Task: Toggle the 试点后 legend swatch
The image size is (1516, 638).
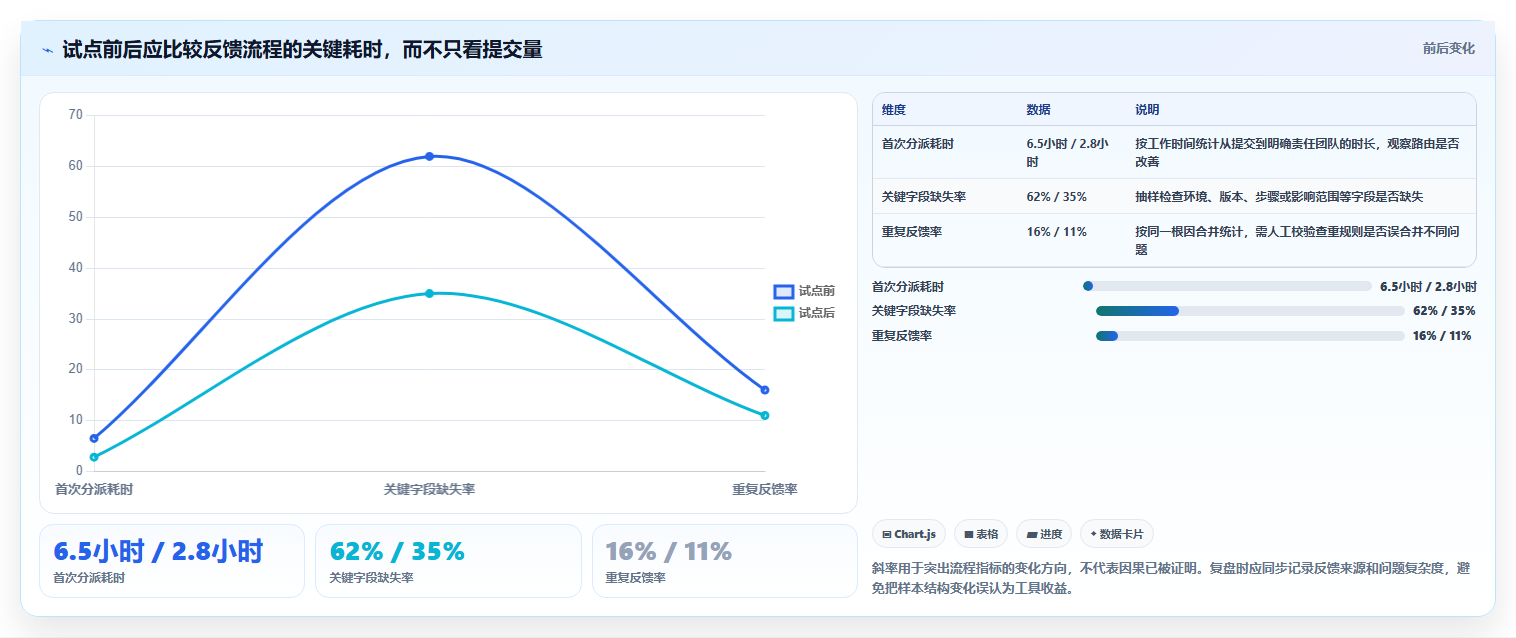Action: point(784,313)
